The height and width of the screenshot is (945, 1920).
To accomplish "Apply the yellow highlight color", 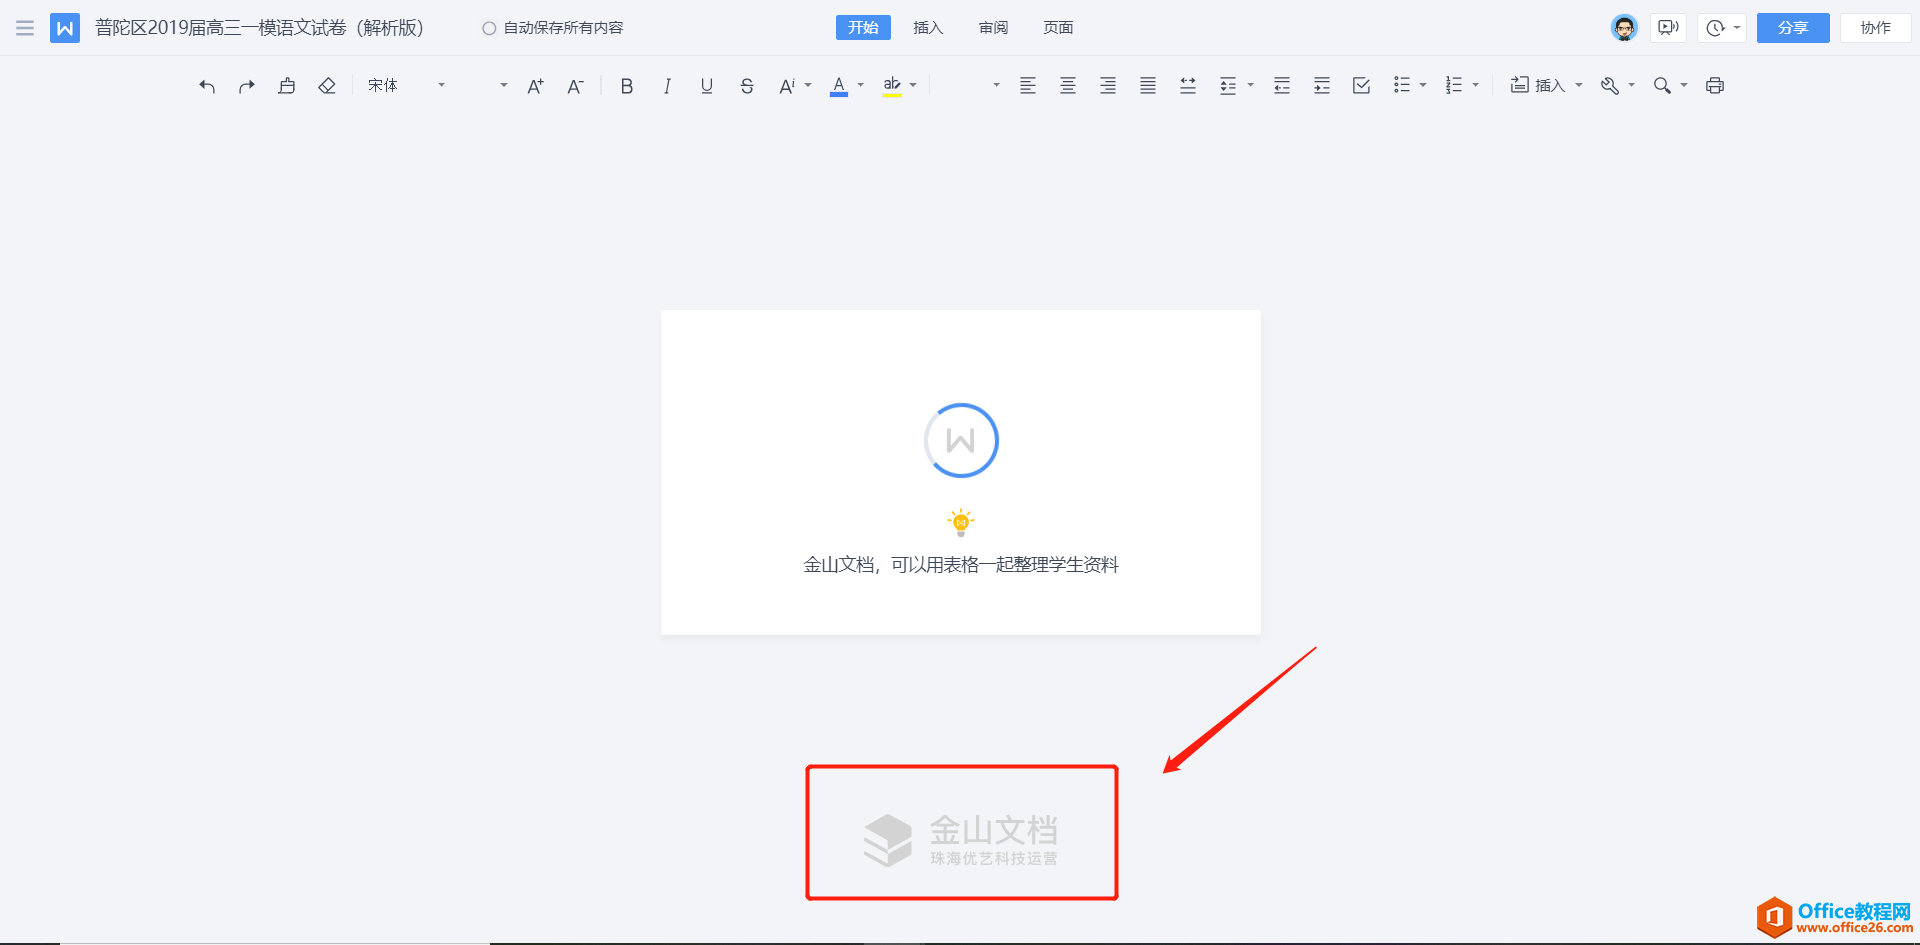I will pyautogui.click(x=892, y=86).
